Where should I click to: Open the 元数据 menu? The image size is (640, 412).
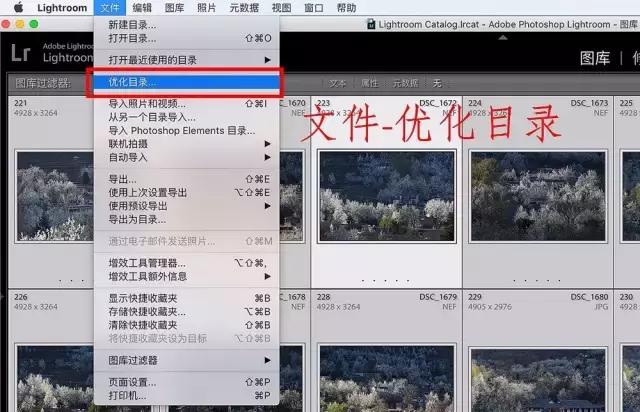(244, 8)
